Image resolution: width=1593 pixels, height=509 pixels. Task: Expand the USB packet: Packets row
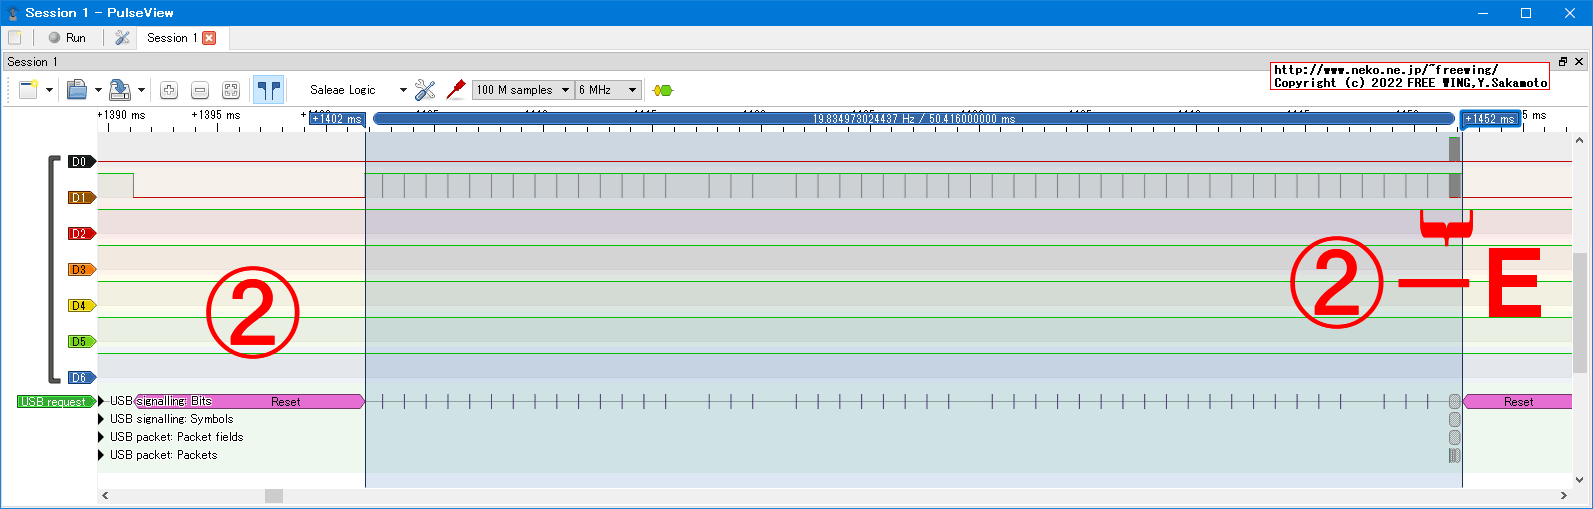tap(102, 455)
